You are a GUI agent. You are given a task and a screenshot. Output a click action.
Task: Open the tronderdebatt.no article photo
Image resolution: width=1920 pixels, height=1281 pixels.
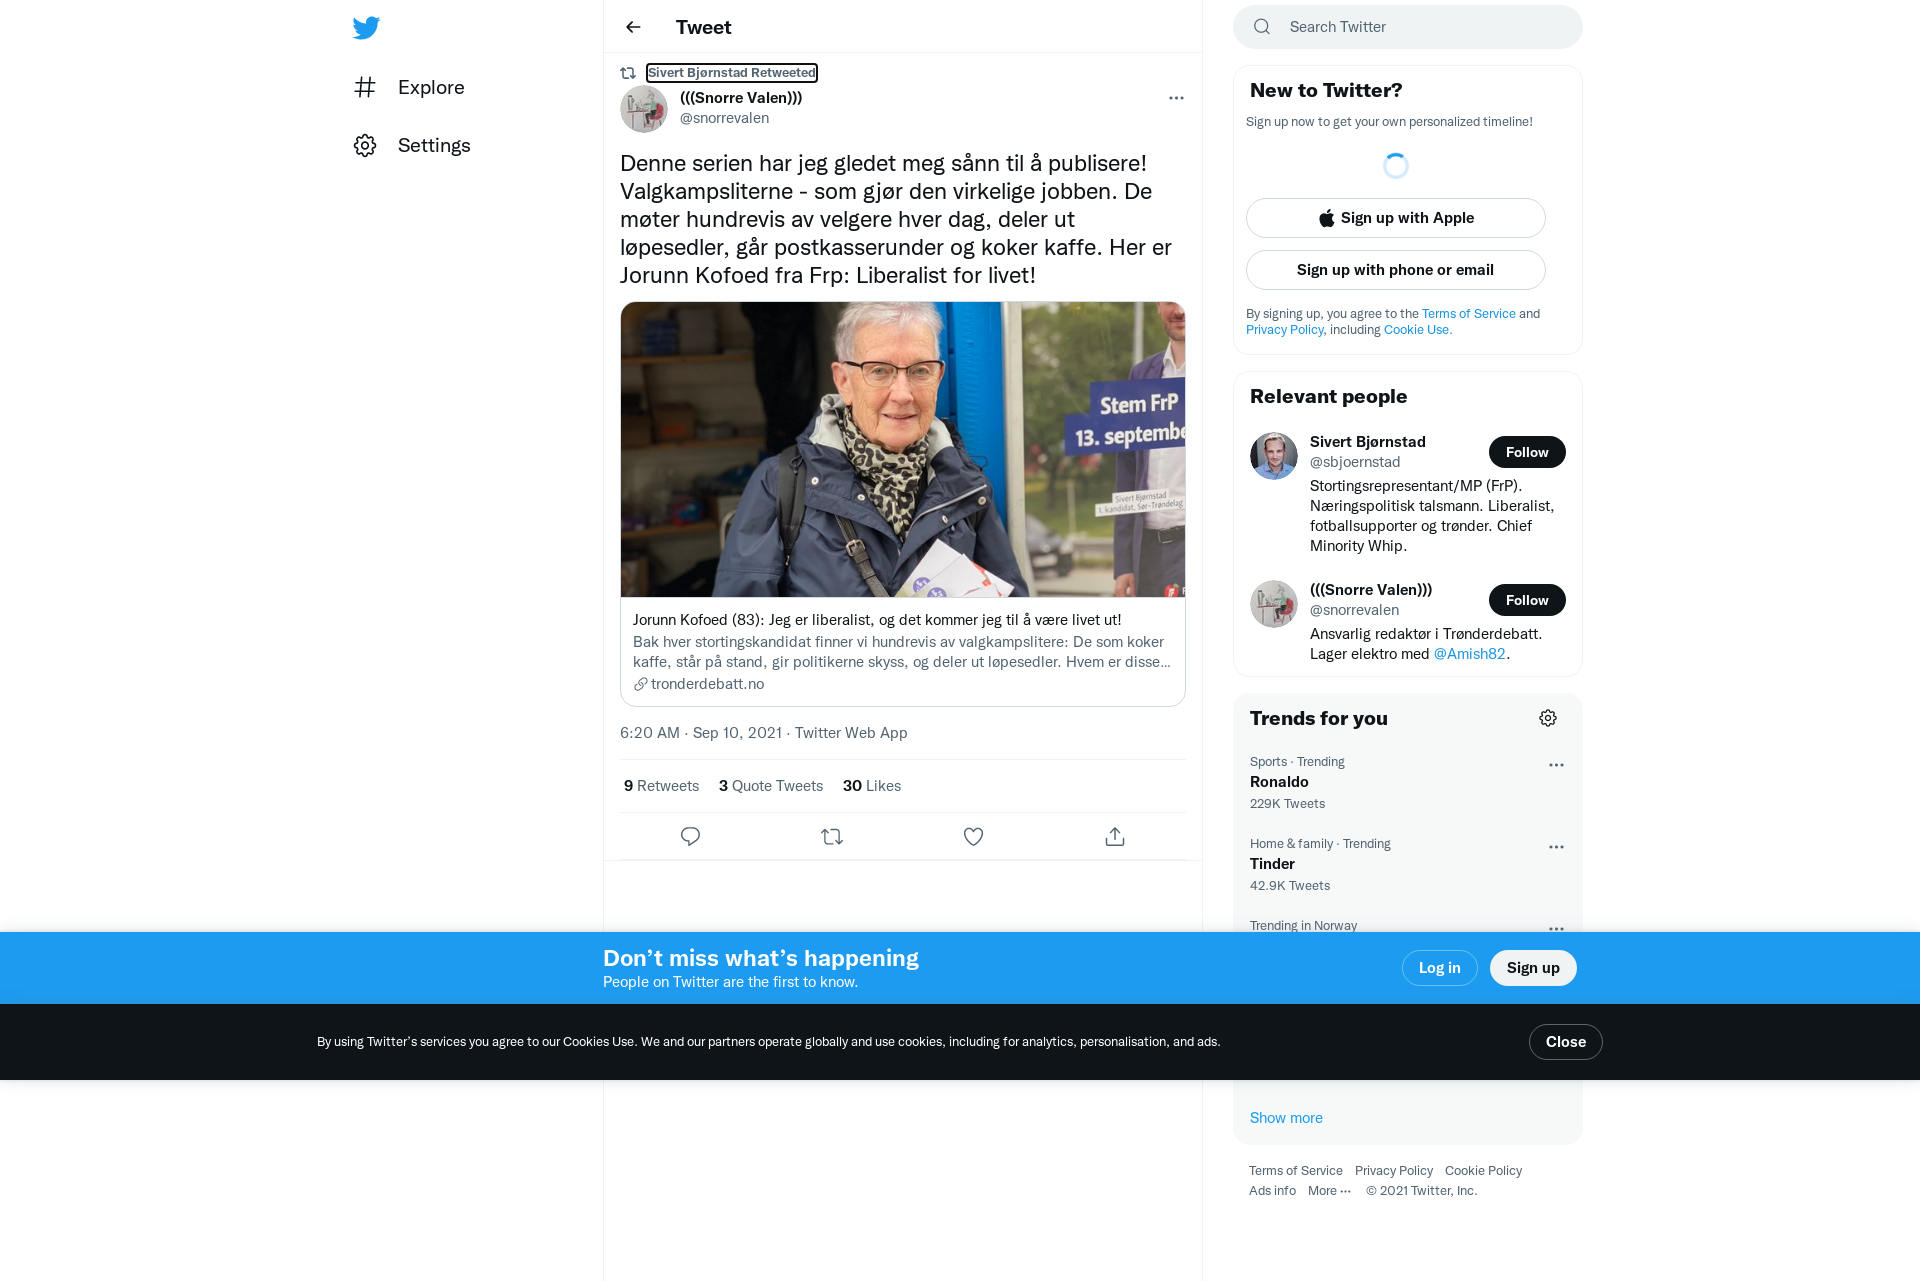pos(903,450)
